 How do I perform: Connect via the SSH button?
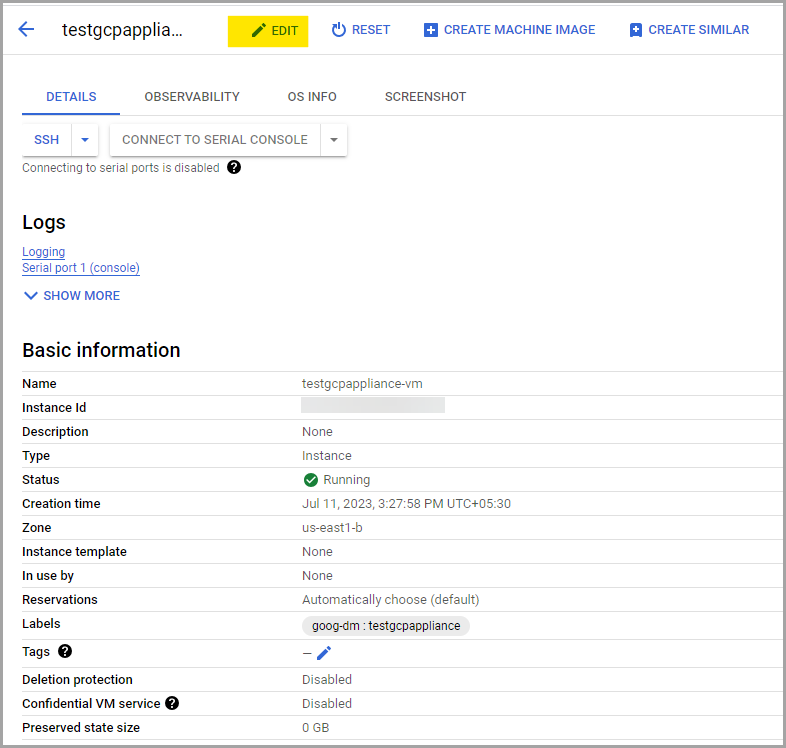pyautogui.click(x=47, y=140)
